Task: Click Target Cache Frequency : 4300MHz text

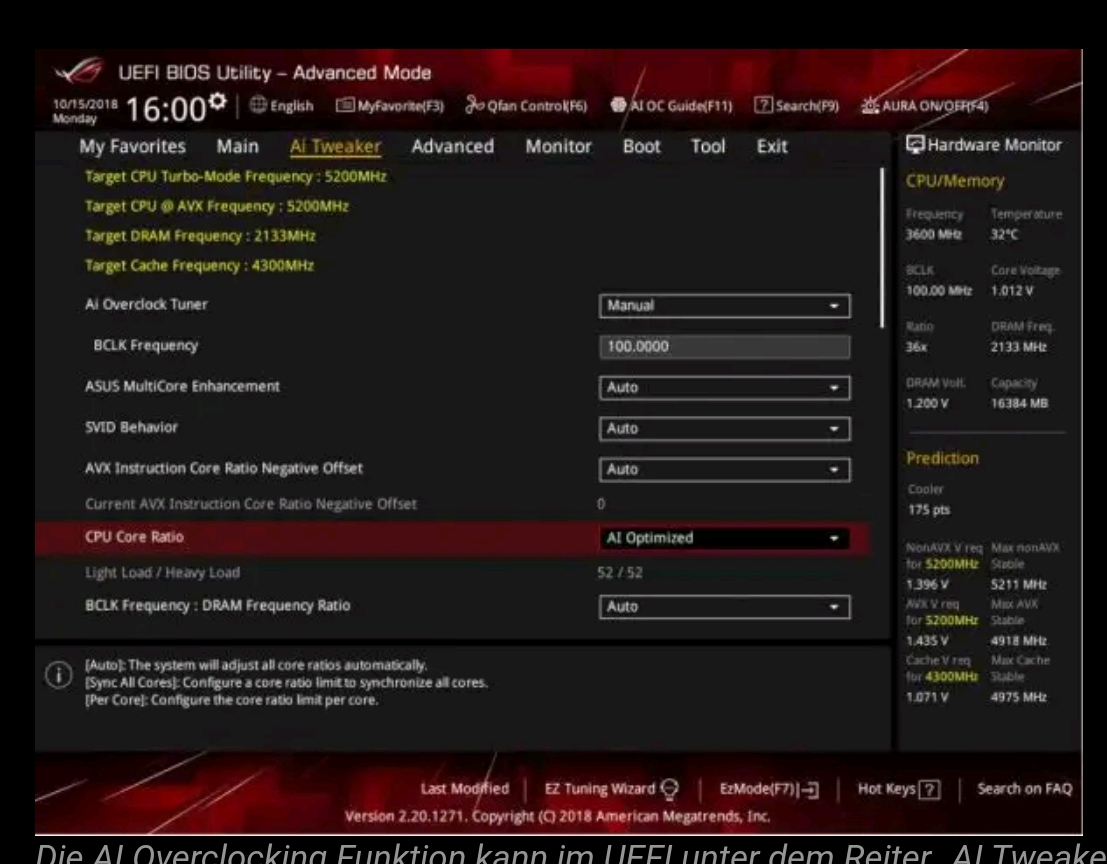Action: tap(199, 265)
